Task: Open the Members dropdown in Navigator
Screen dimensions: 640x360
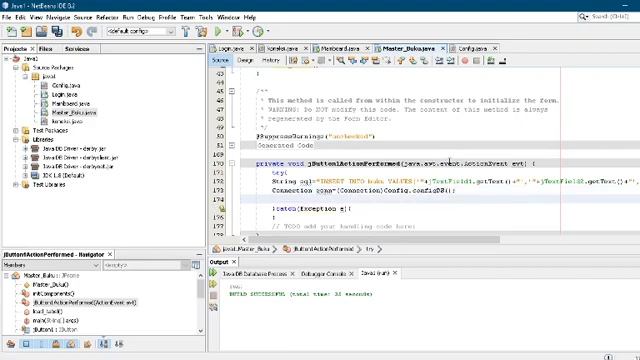Action: click(51, 265)
